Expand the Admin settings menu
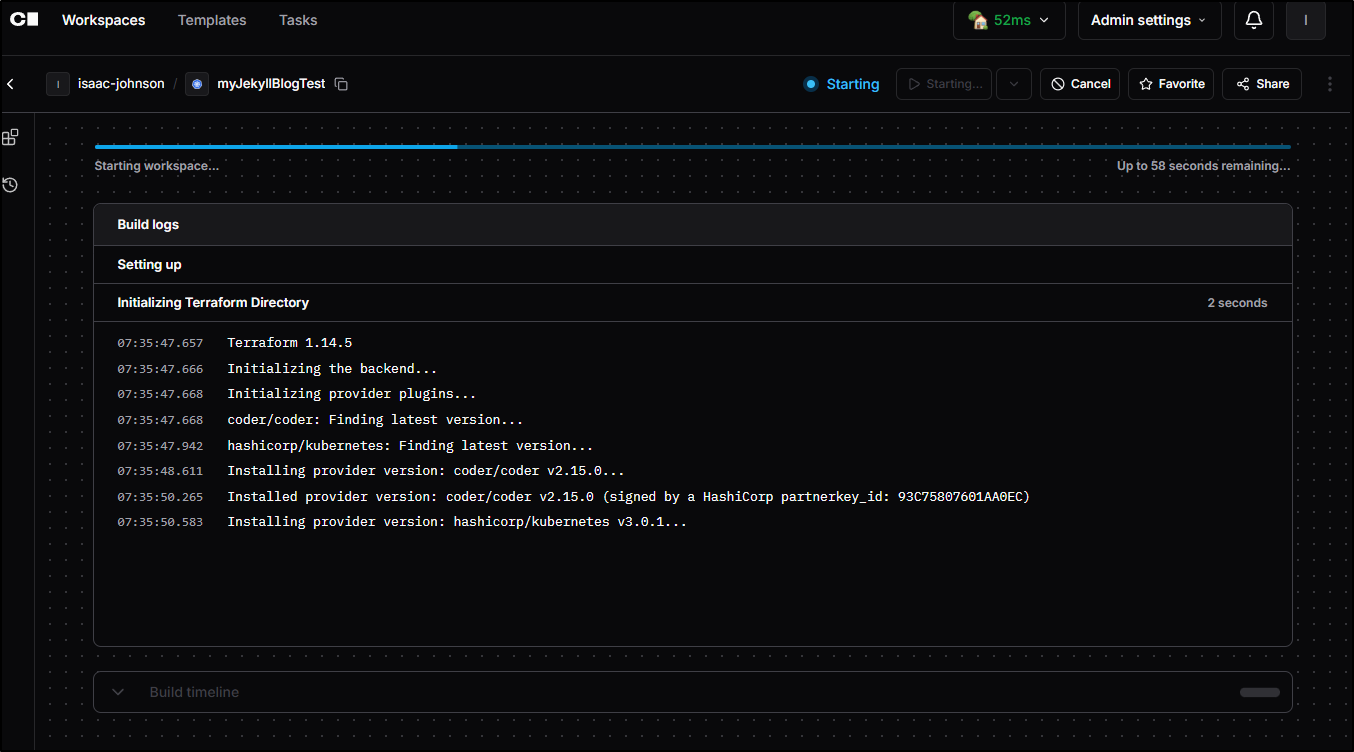 1148,19
